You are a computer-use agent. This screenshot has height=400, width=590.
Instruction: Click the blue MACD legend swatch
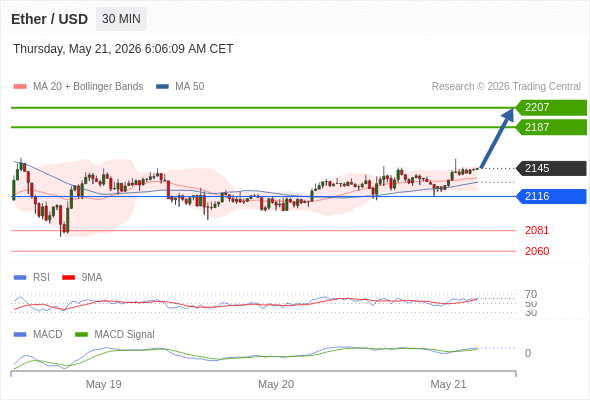tap(20, 335)
